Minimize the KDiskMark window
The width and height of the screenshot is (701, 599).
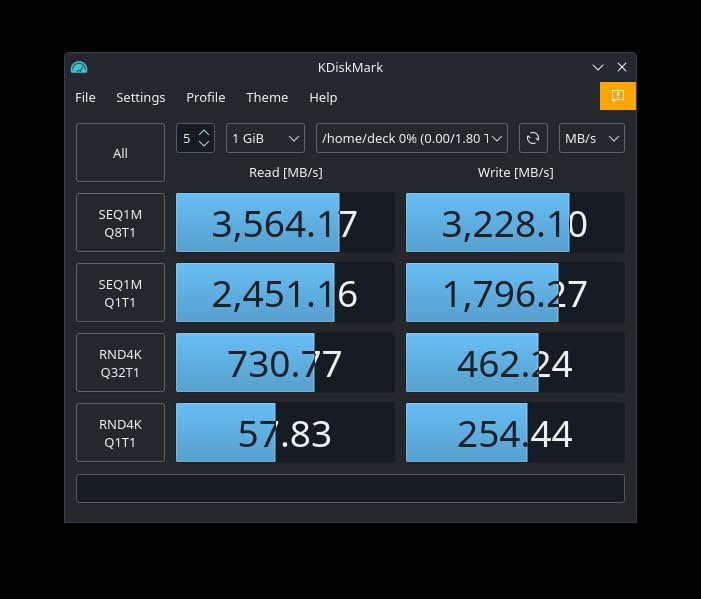pyautogui.click(x=598, y=67)
